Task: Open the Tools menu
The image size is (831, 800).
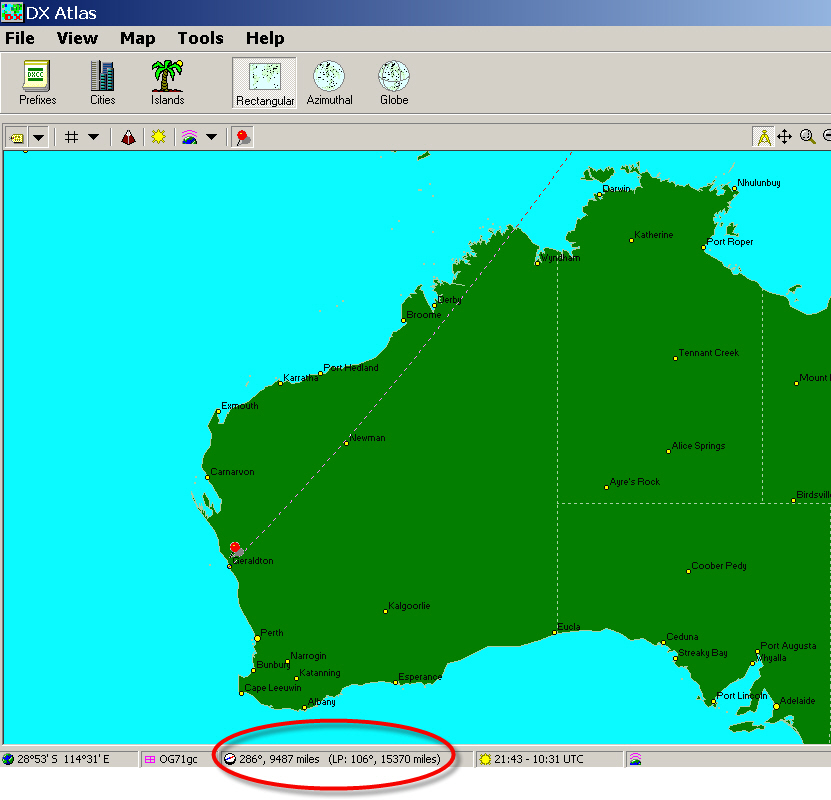Action: click(x=200, y=38)
